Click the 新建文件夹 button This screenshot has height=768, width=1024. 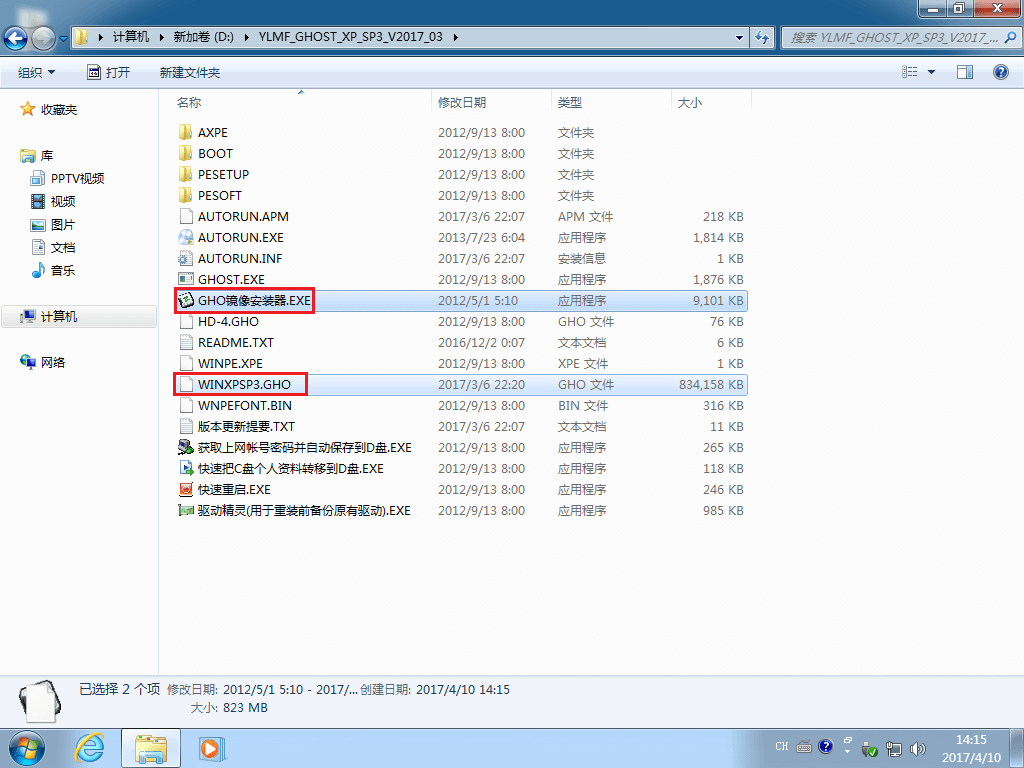[x=190, y=72]
